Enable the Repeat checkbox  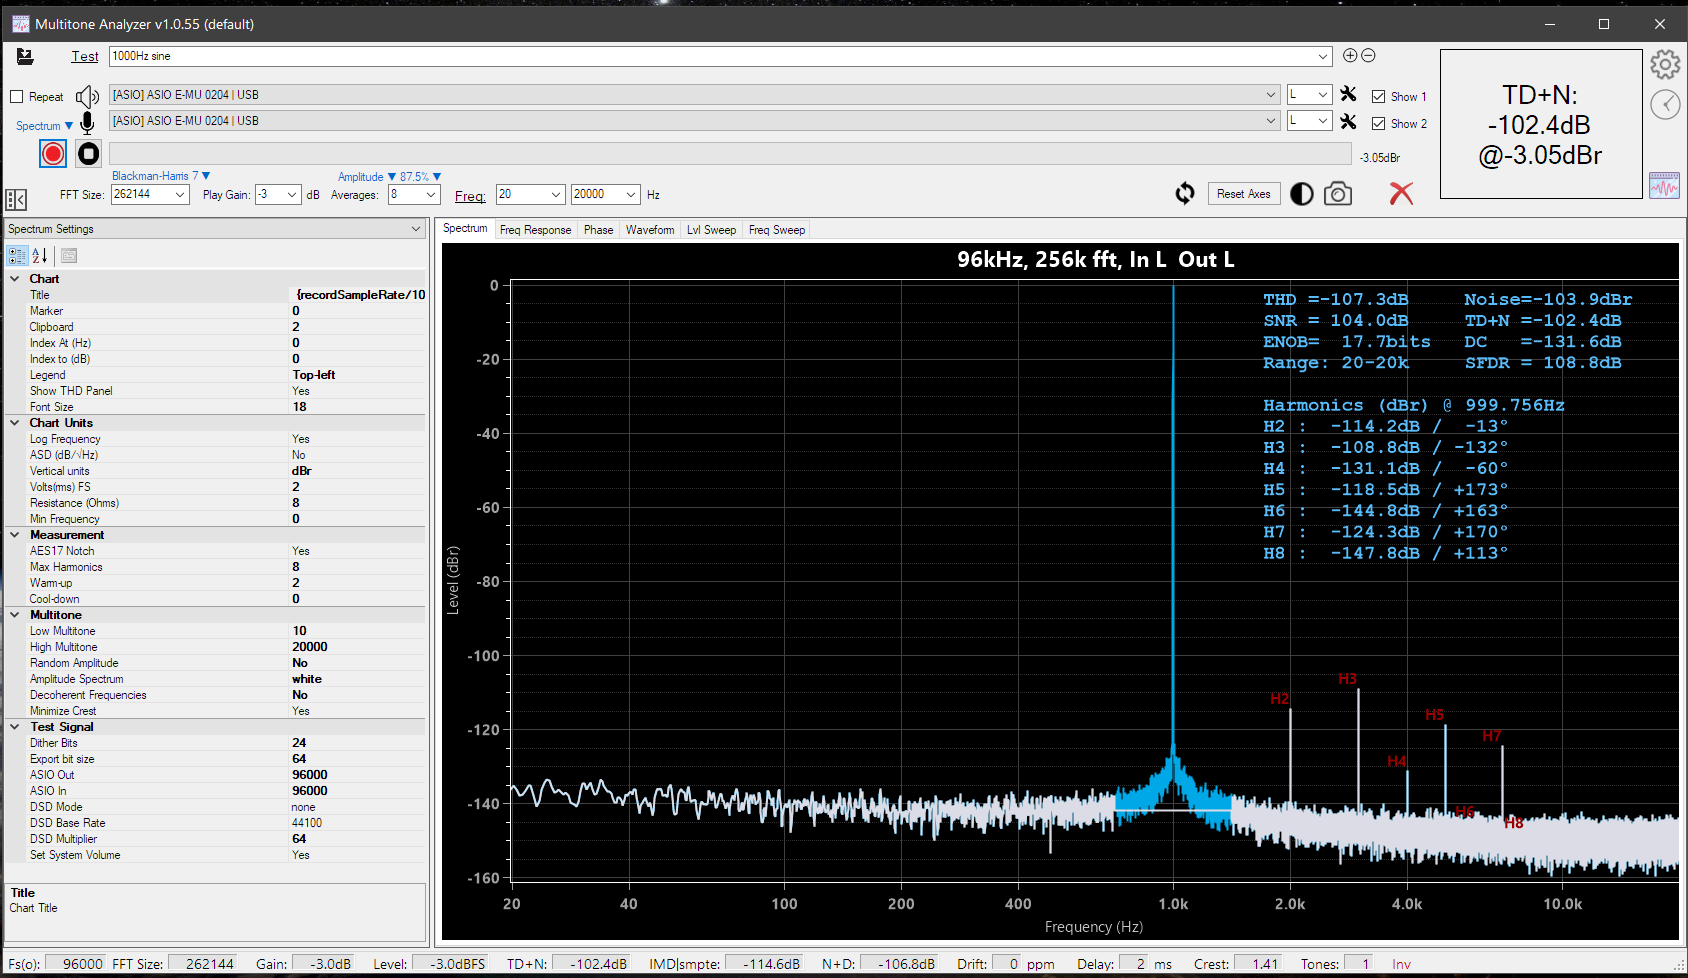pos(16,97)
